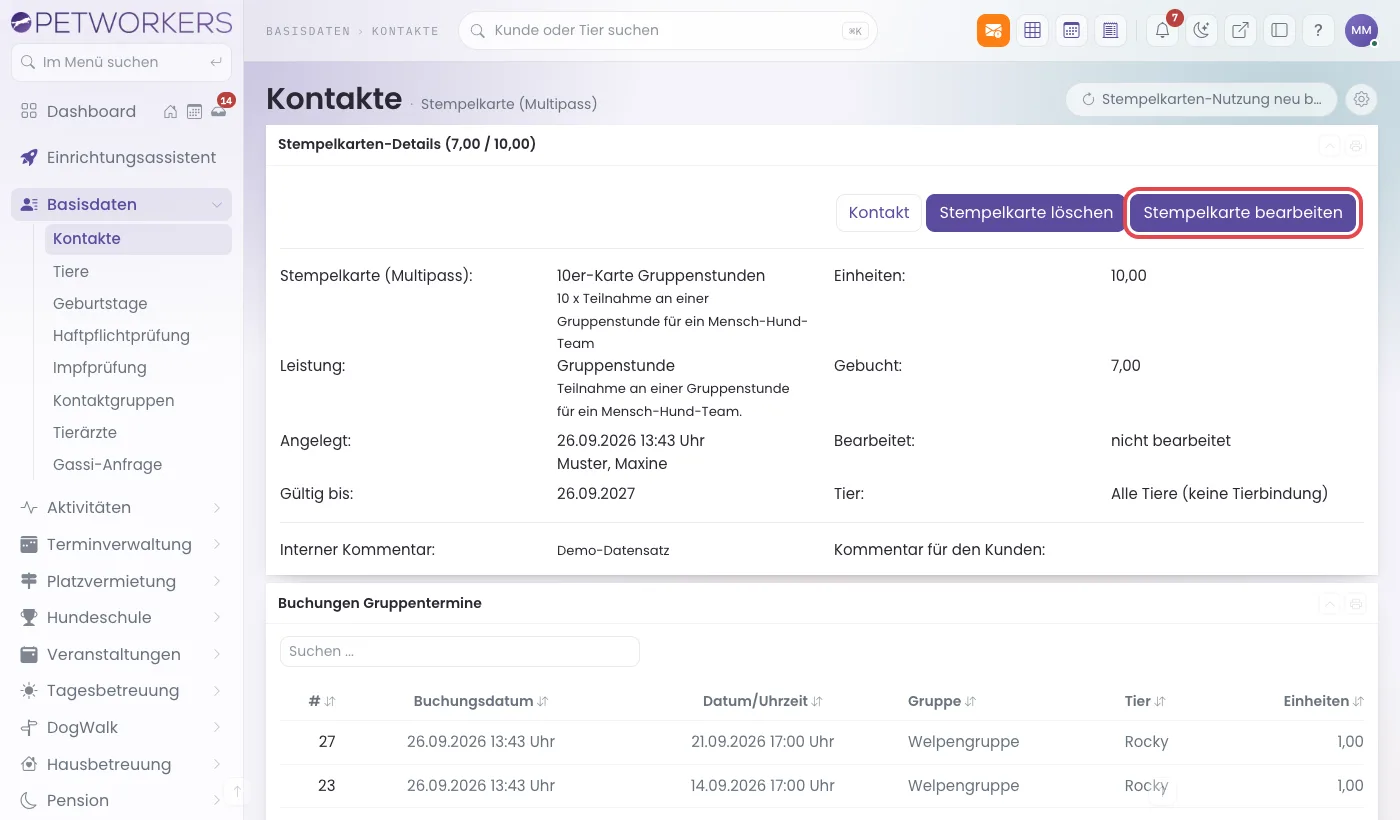
Task: Print the Buchungen Gruppentermine panel
Action: [1356, 603]
